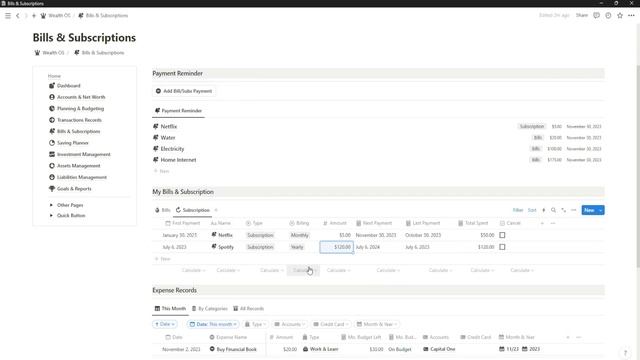Click the Goals & Reports trophy icon
The image size is (640, 360).
click(52, 189)
